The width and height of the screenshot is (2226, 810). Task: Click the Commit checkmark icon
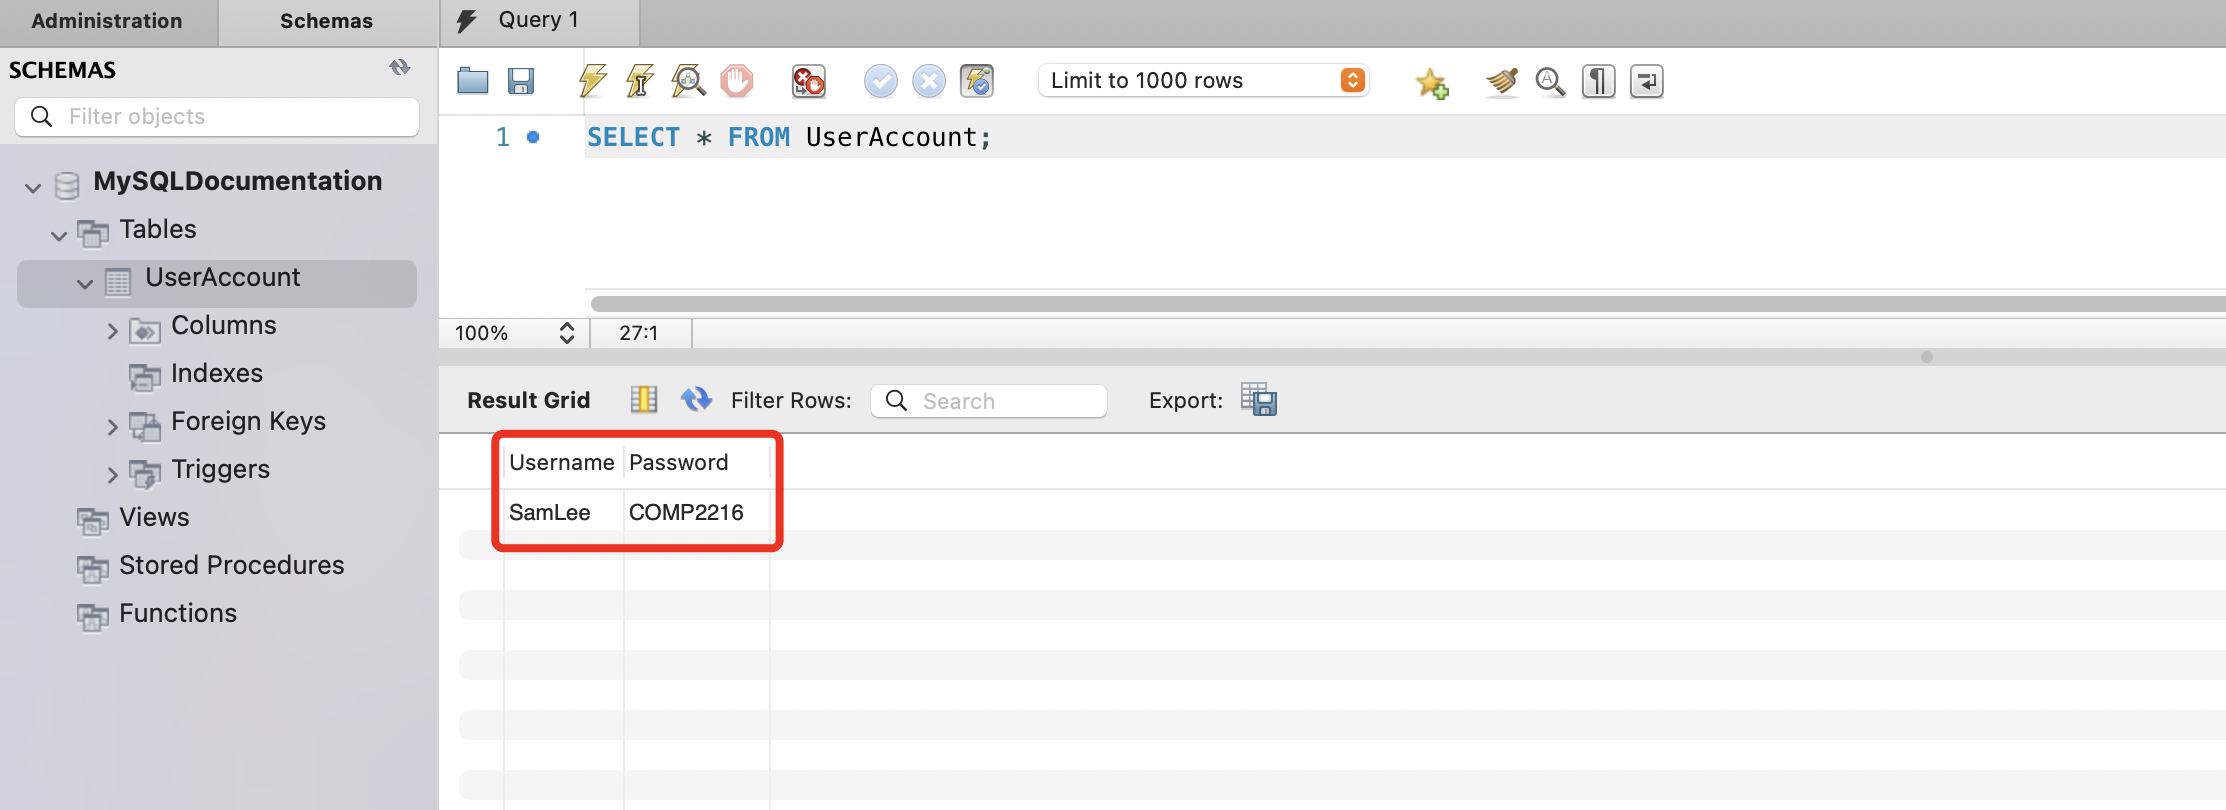click(880, 81)
